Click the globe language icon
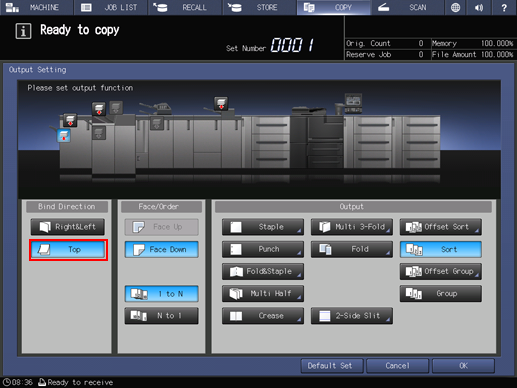Viewport: 517px width, 388px height. [455, 7]
